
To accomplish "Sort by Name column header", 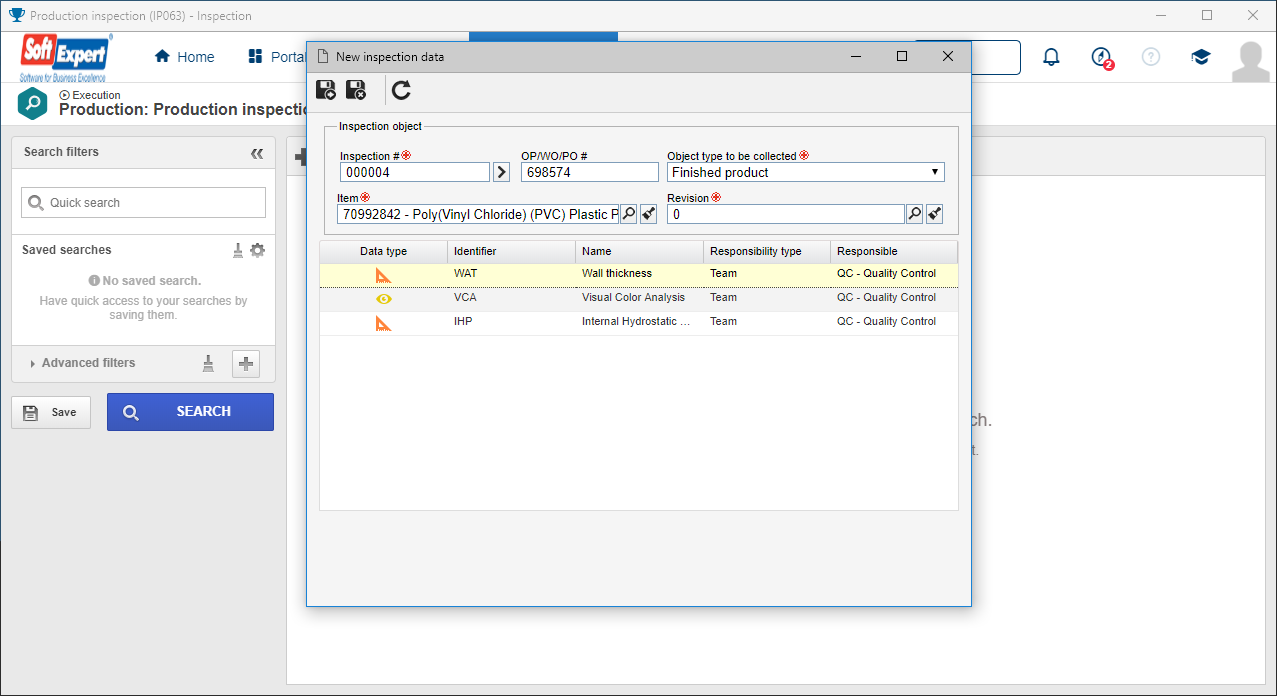I will 639,251.
